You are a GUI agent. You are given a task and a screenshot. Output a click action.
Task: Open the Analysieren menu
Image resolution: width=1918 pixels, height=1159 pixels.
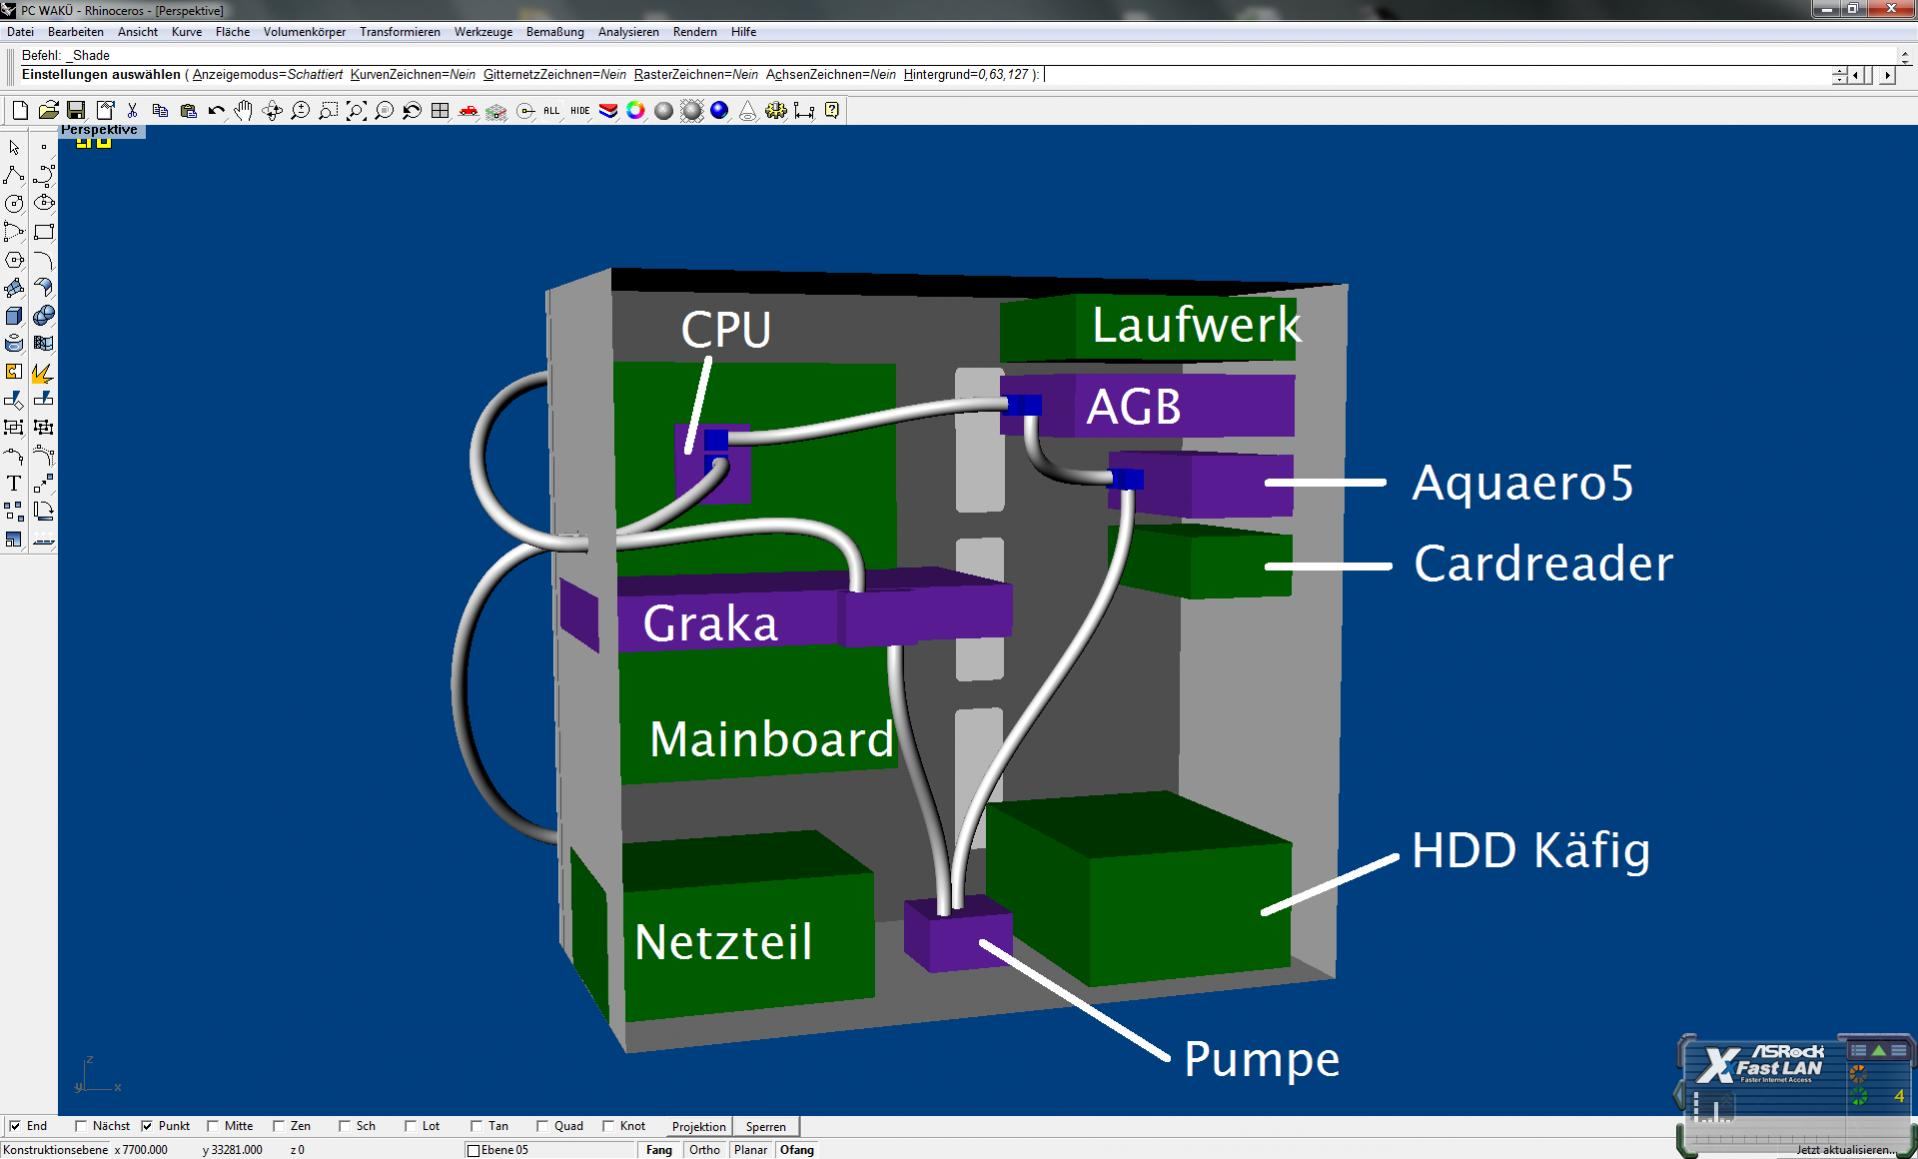pyautogui.click(x=629, y=32)
